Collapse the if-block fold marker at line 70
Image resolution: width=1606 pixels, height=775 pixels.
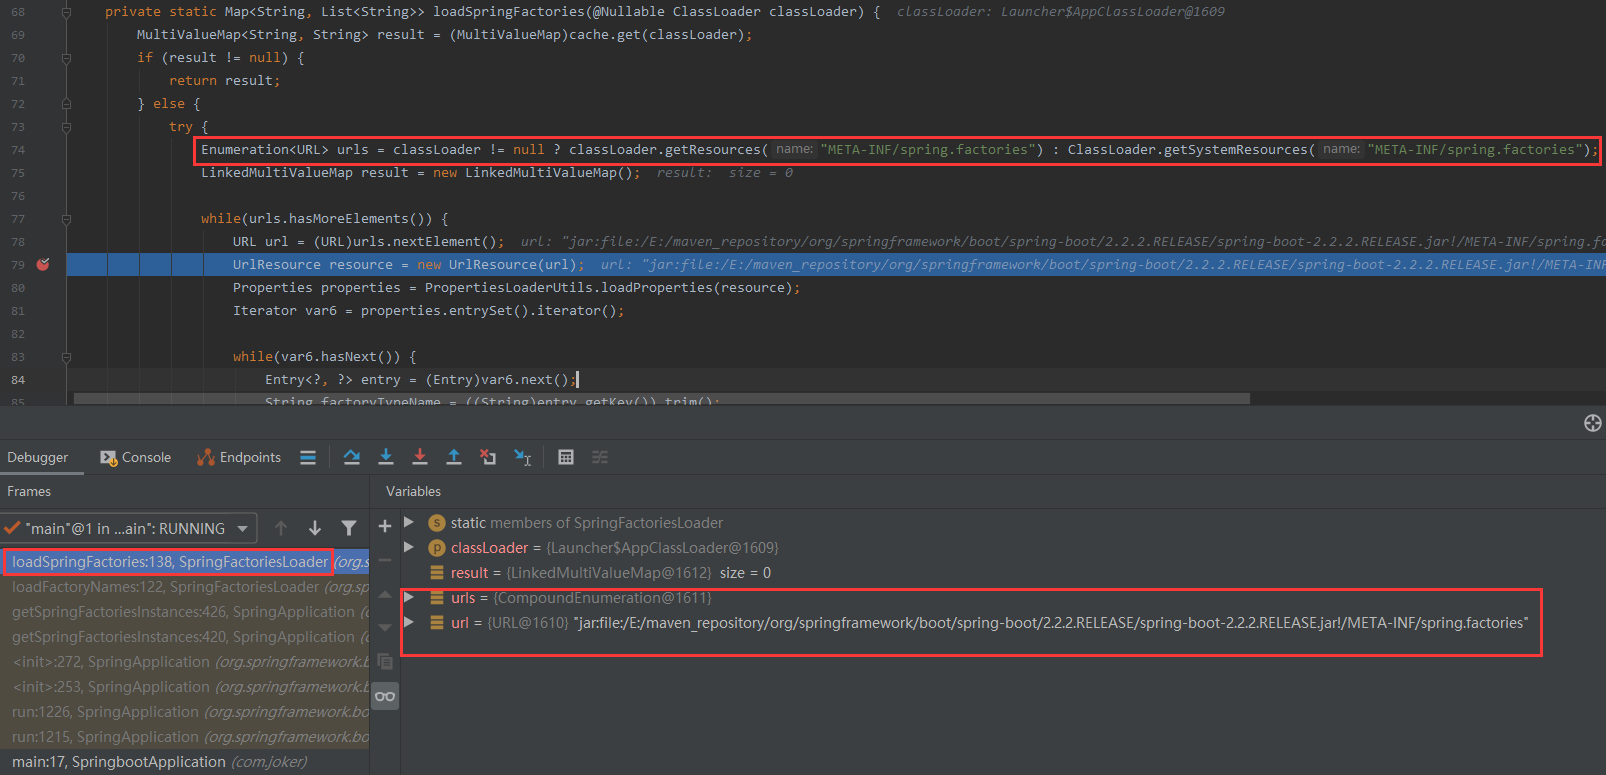[67, 58]
